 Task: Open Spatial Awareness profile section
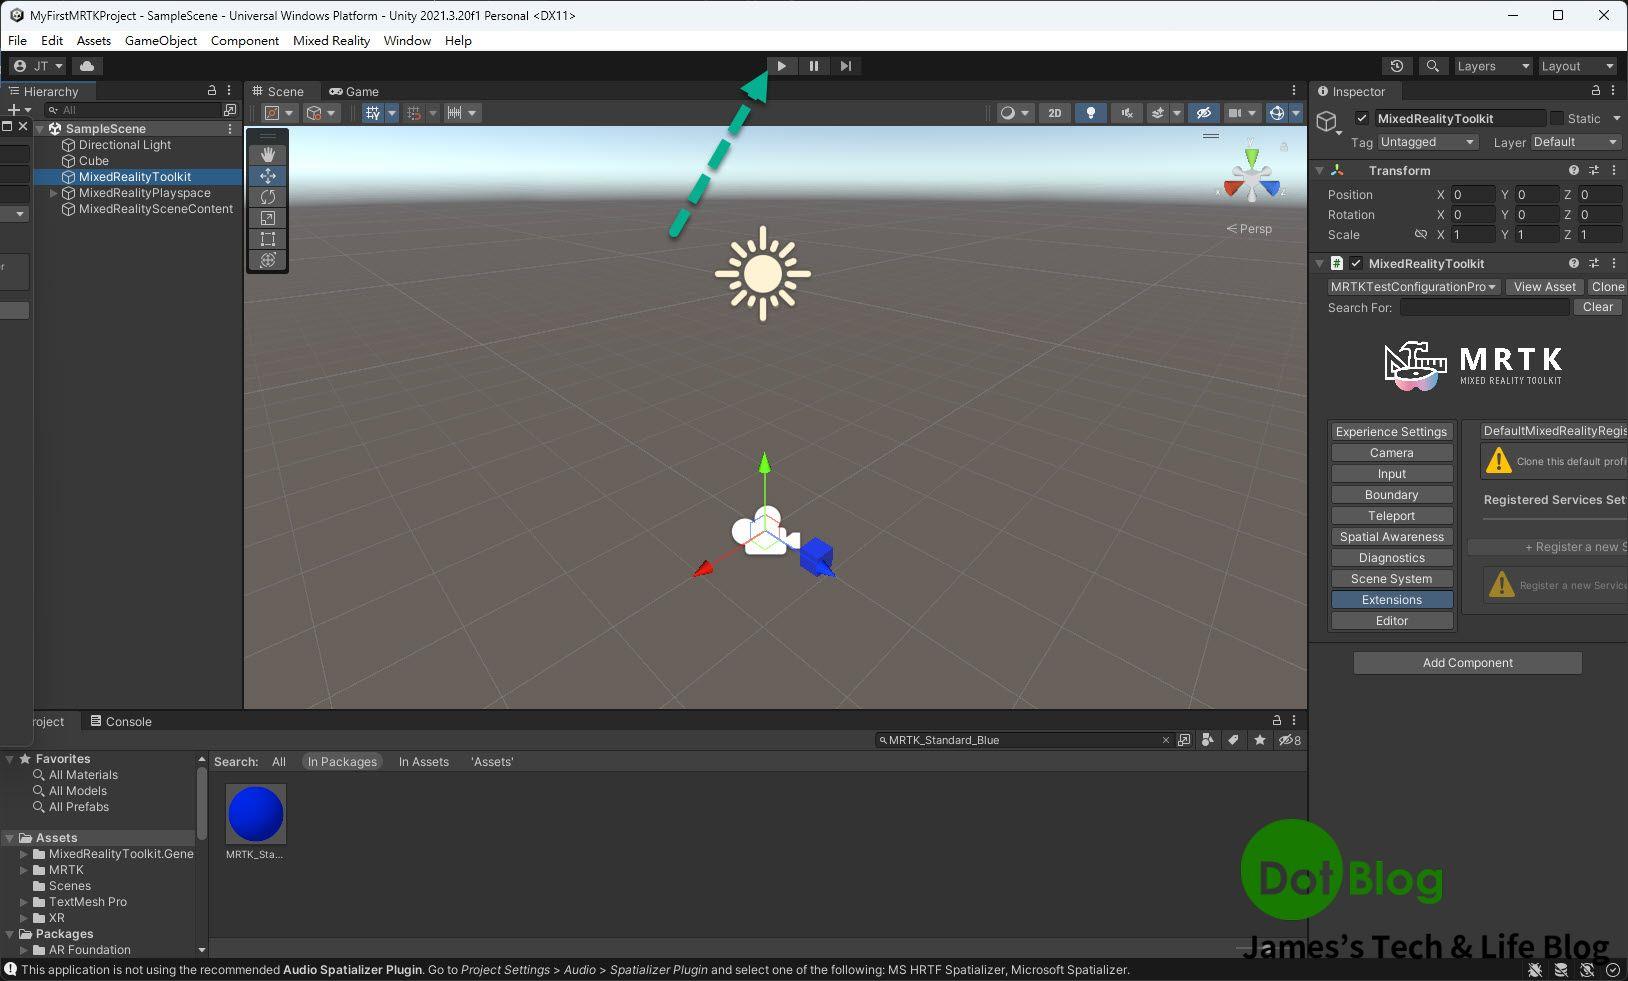1391,537
